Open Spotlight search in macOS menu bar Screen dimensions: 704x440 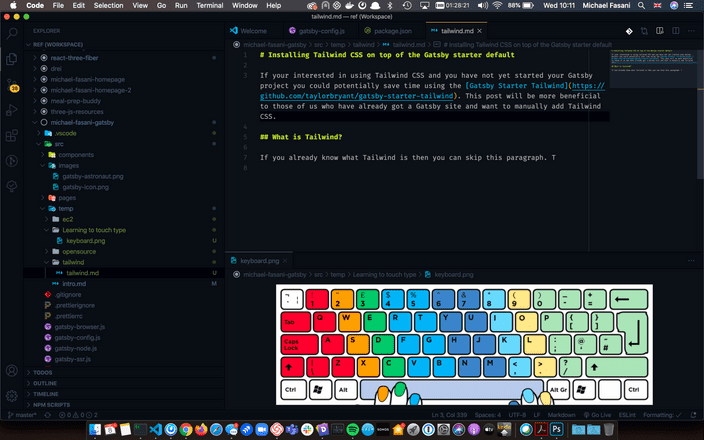click(x=642, y=5)
